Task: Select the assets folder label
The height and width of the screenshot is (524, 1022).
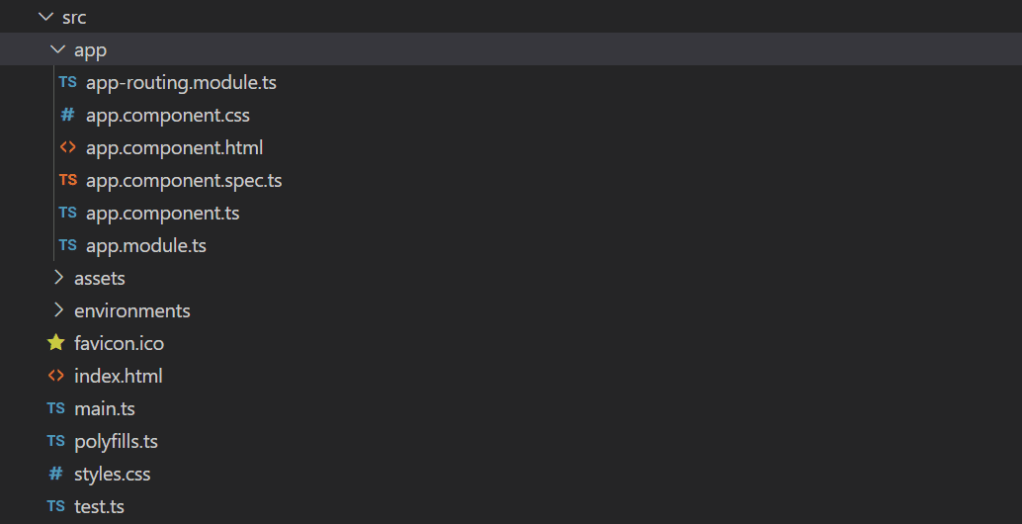Action: tap(99, 278)
